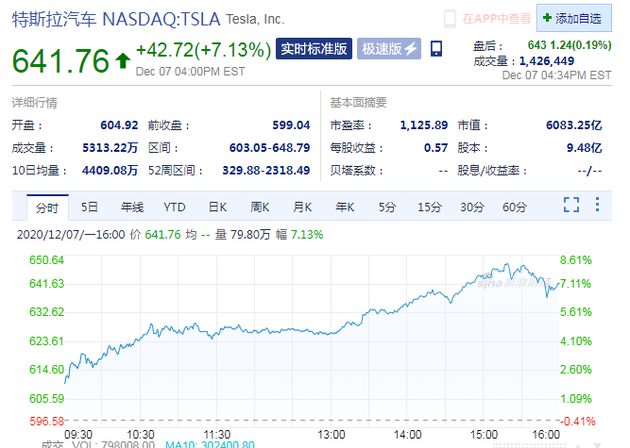This screenshot has height=448, width=630.
Task: Open the three-dot chart options menu
Action: pos(597,204)
